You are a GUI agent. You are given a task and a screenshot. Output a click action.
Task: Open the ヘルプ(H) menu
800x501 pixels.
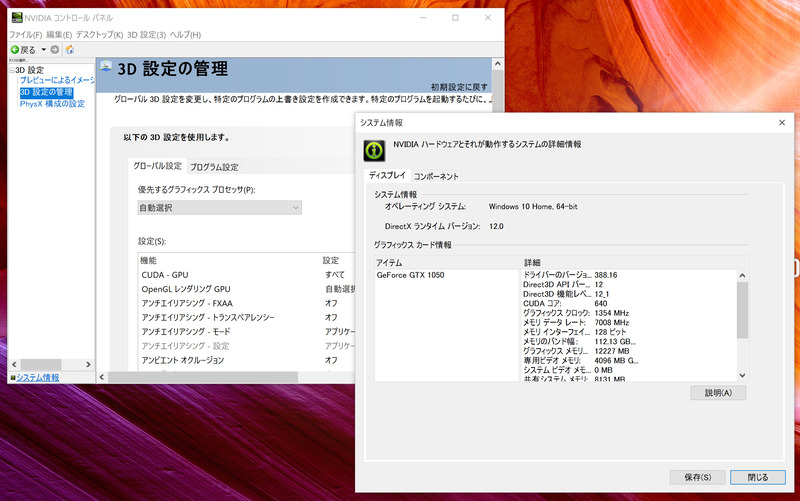(x=185, y=35)
